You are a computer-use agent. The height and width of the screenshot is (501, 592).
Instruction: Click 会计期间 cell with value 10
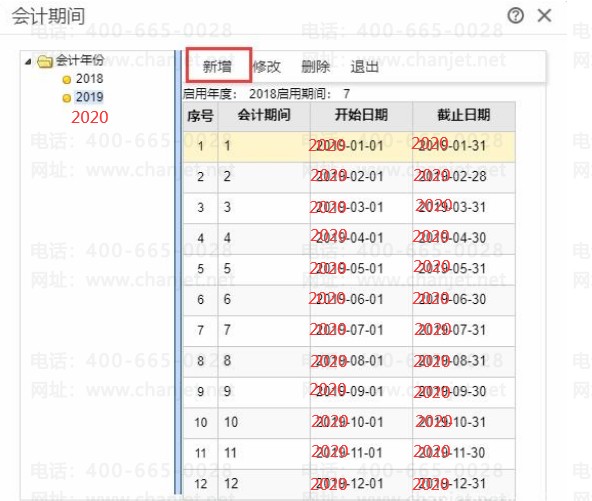(264, 422)
